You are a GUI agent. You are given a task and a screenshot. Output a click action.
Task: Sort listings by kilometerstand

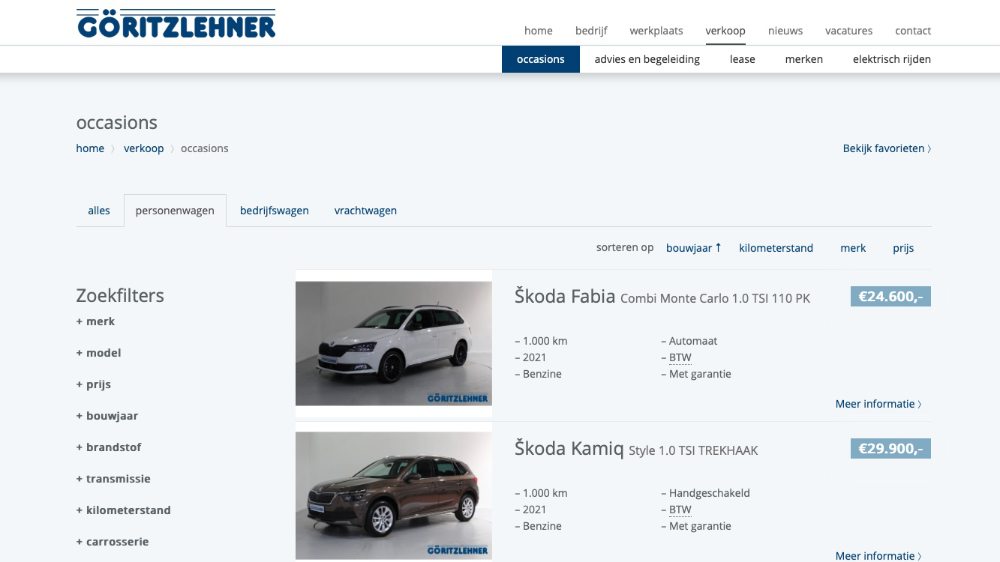(776, 248)
